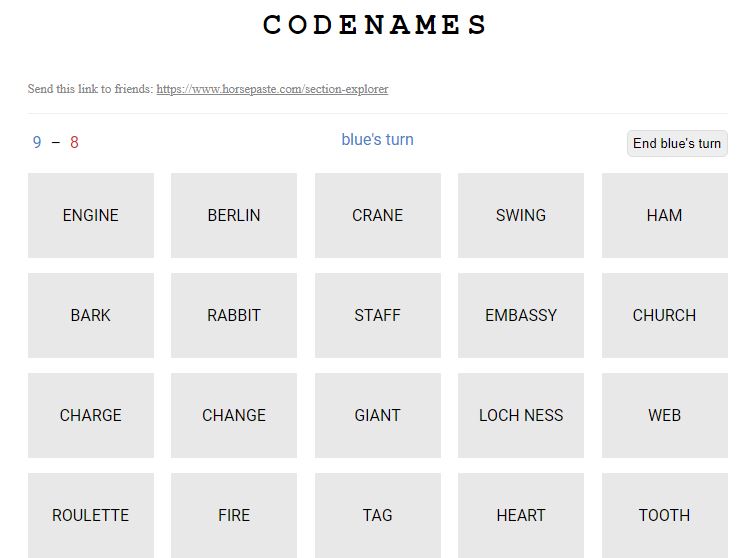
Task: Choose the SWING card
Action: click(x=521, y=215)
